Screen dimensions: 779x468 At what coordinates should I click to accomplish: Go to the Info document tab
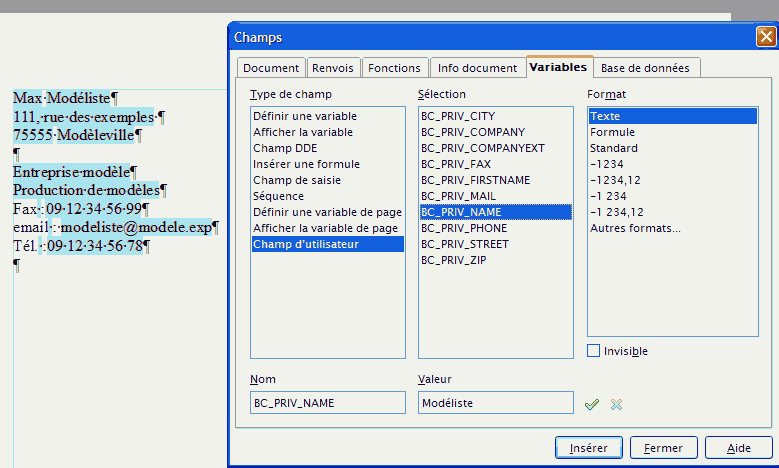coord(476,68)
